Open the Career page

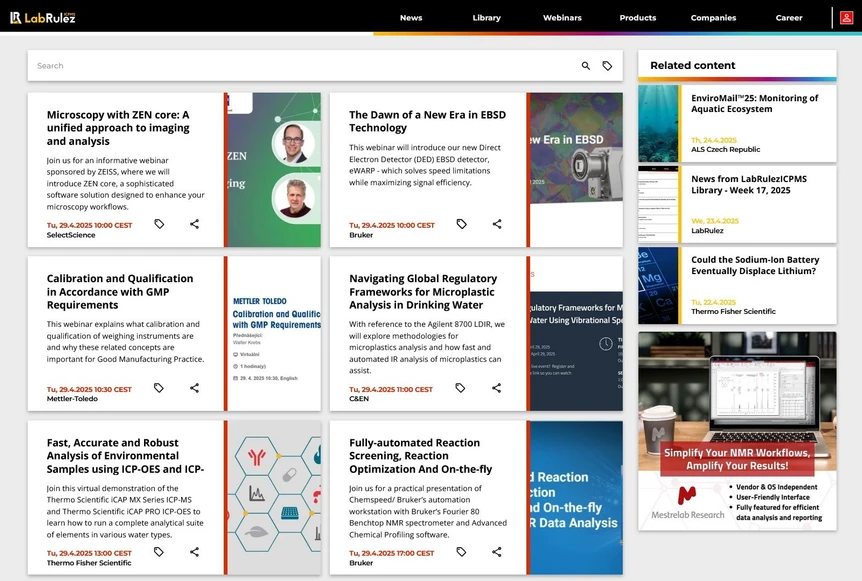pos(789,18)
